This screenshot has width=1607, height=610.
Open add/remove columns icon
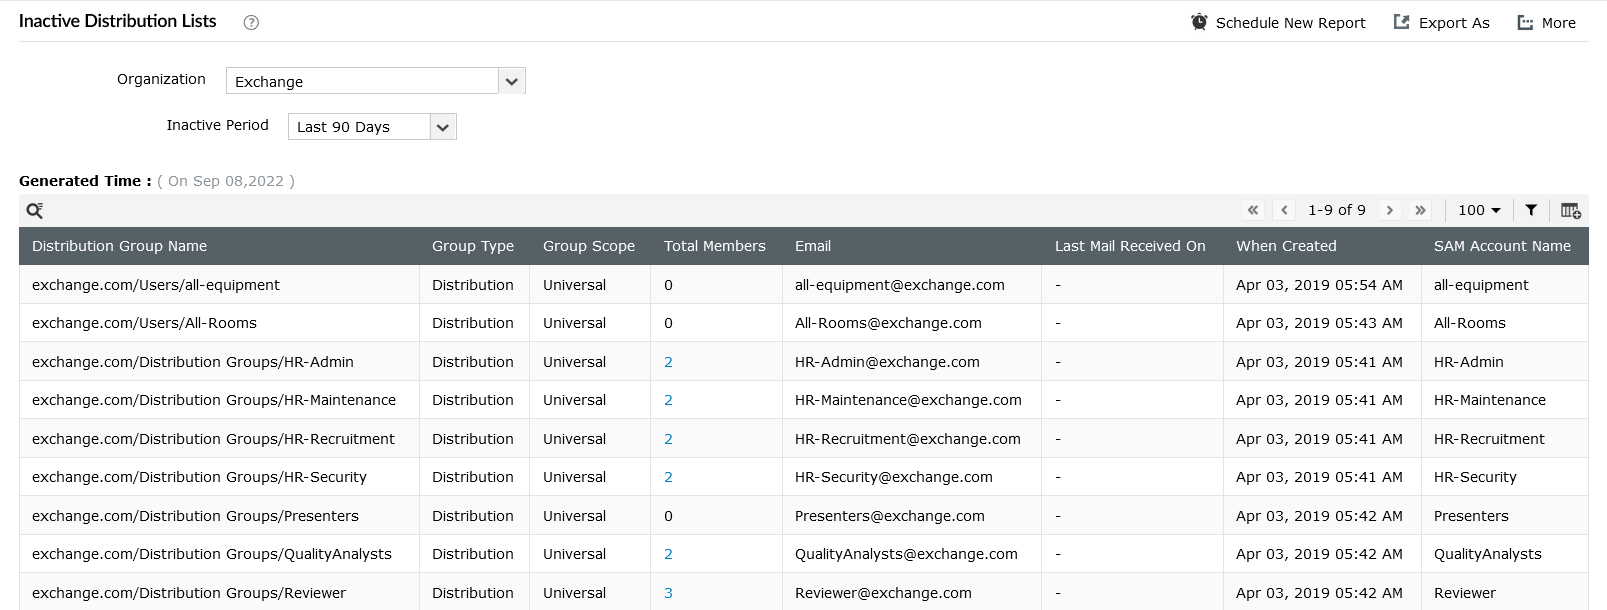point(1570,210)
